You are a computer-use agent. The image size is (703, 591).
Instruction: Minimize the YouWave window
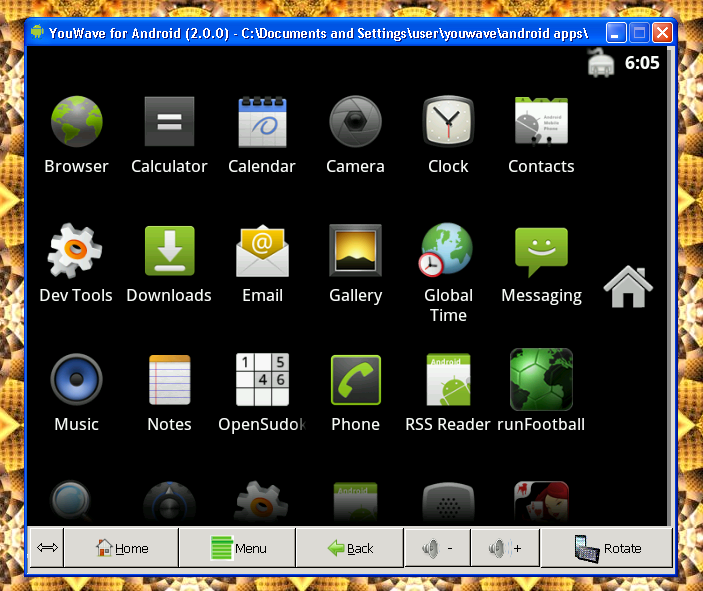[616, 33]
